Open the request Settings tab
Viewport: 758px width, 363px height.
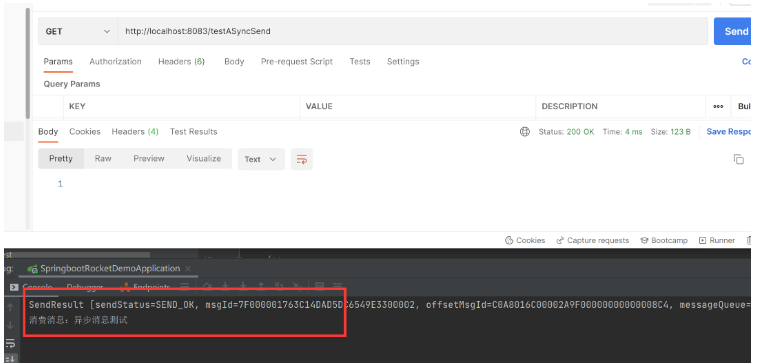[403, 61]
